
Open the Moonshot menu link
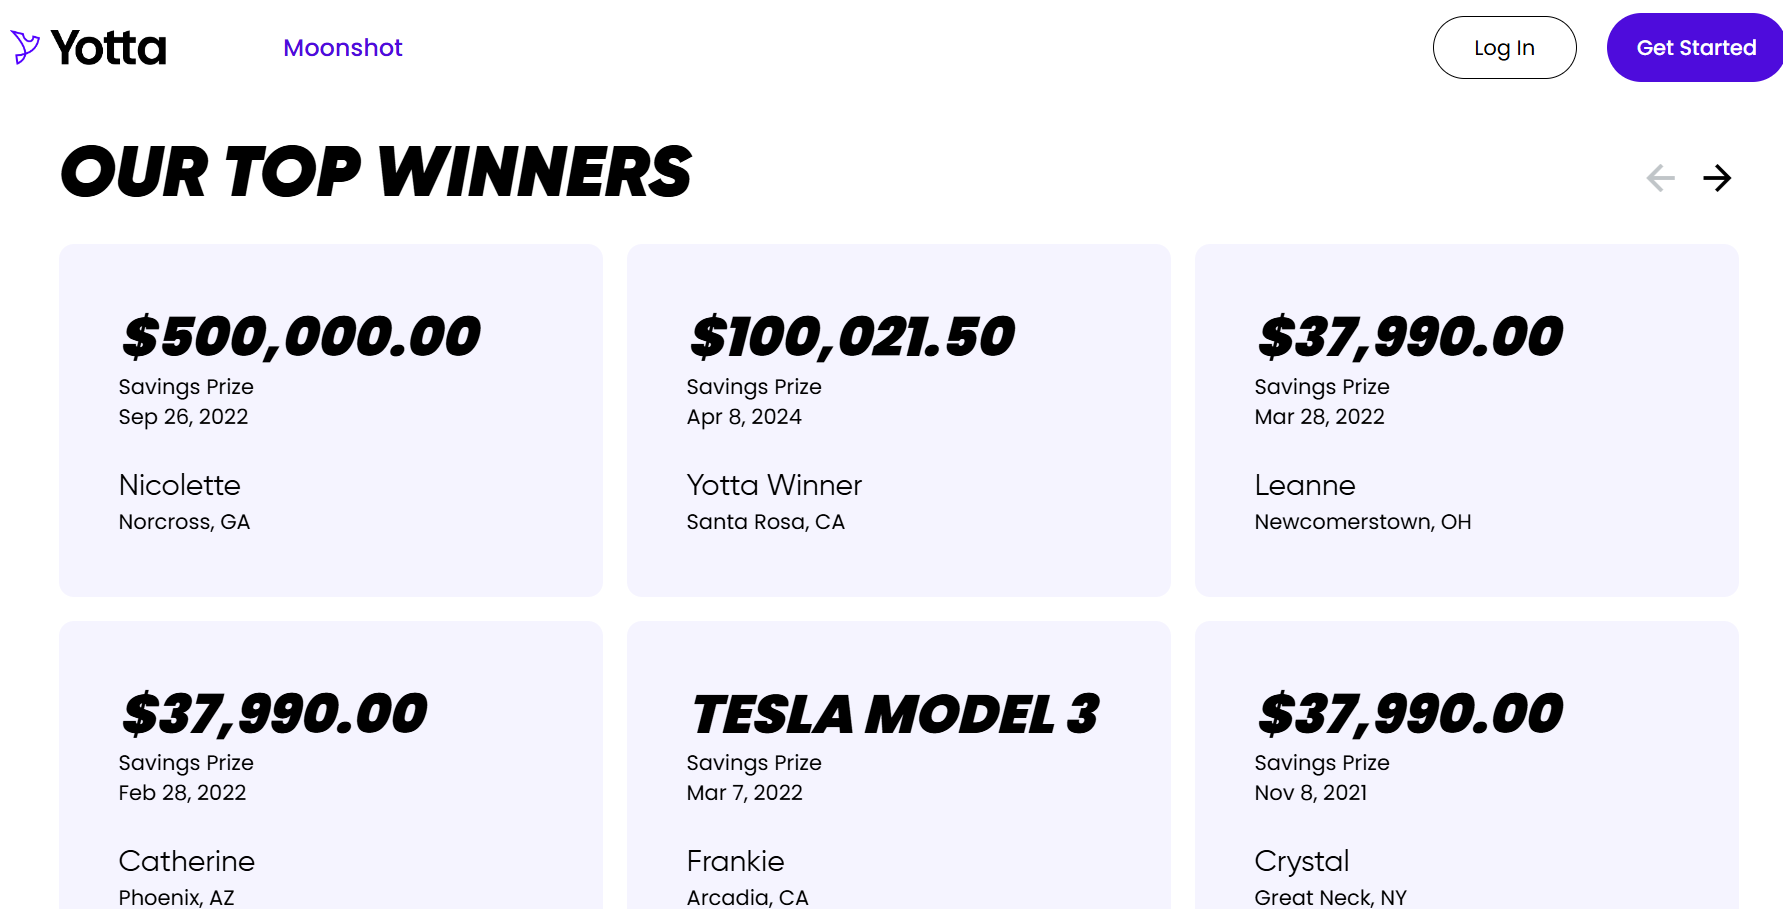point(342,48)
